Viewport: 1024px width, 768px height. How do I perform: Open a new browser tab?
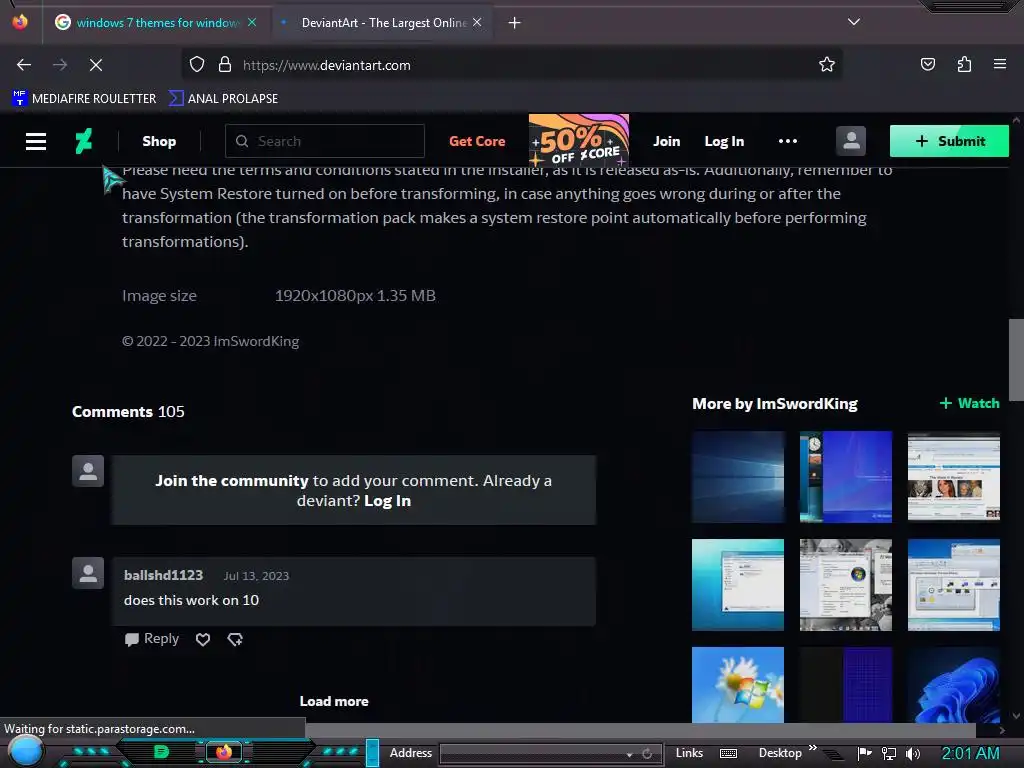(515, 23)
